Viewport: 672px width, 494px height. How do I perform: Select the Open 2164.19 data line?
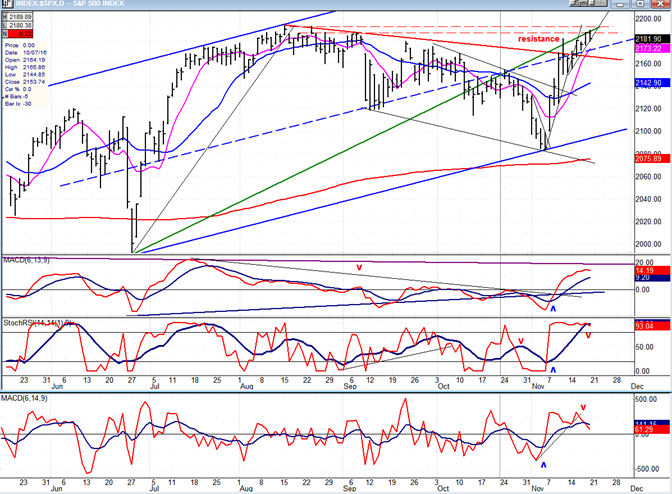25,60
